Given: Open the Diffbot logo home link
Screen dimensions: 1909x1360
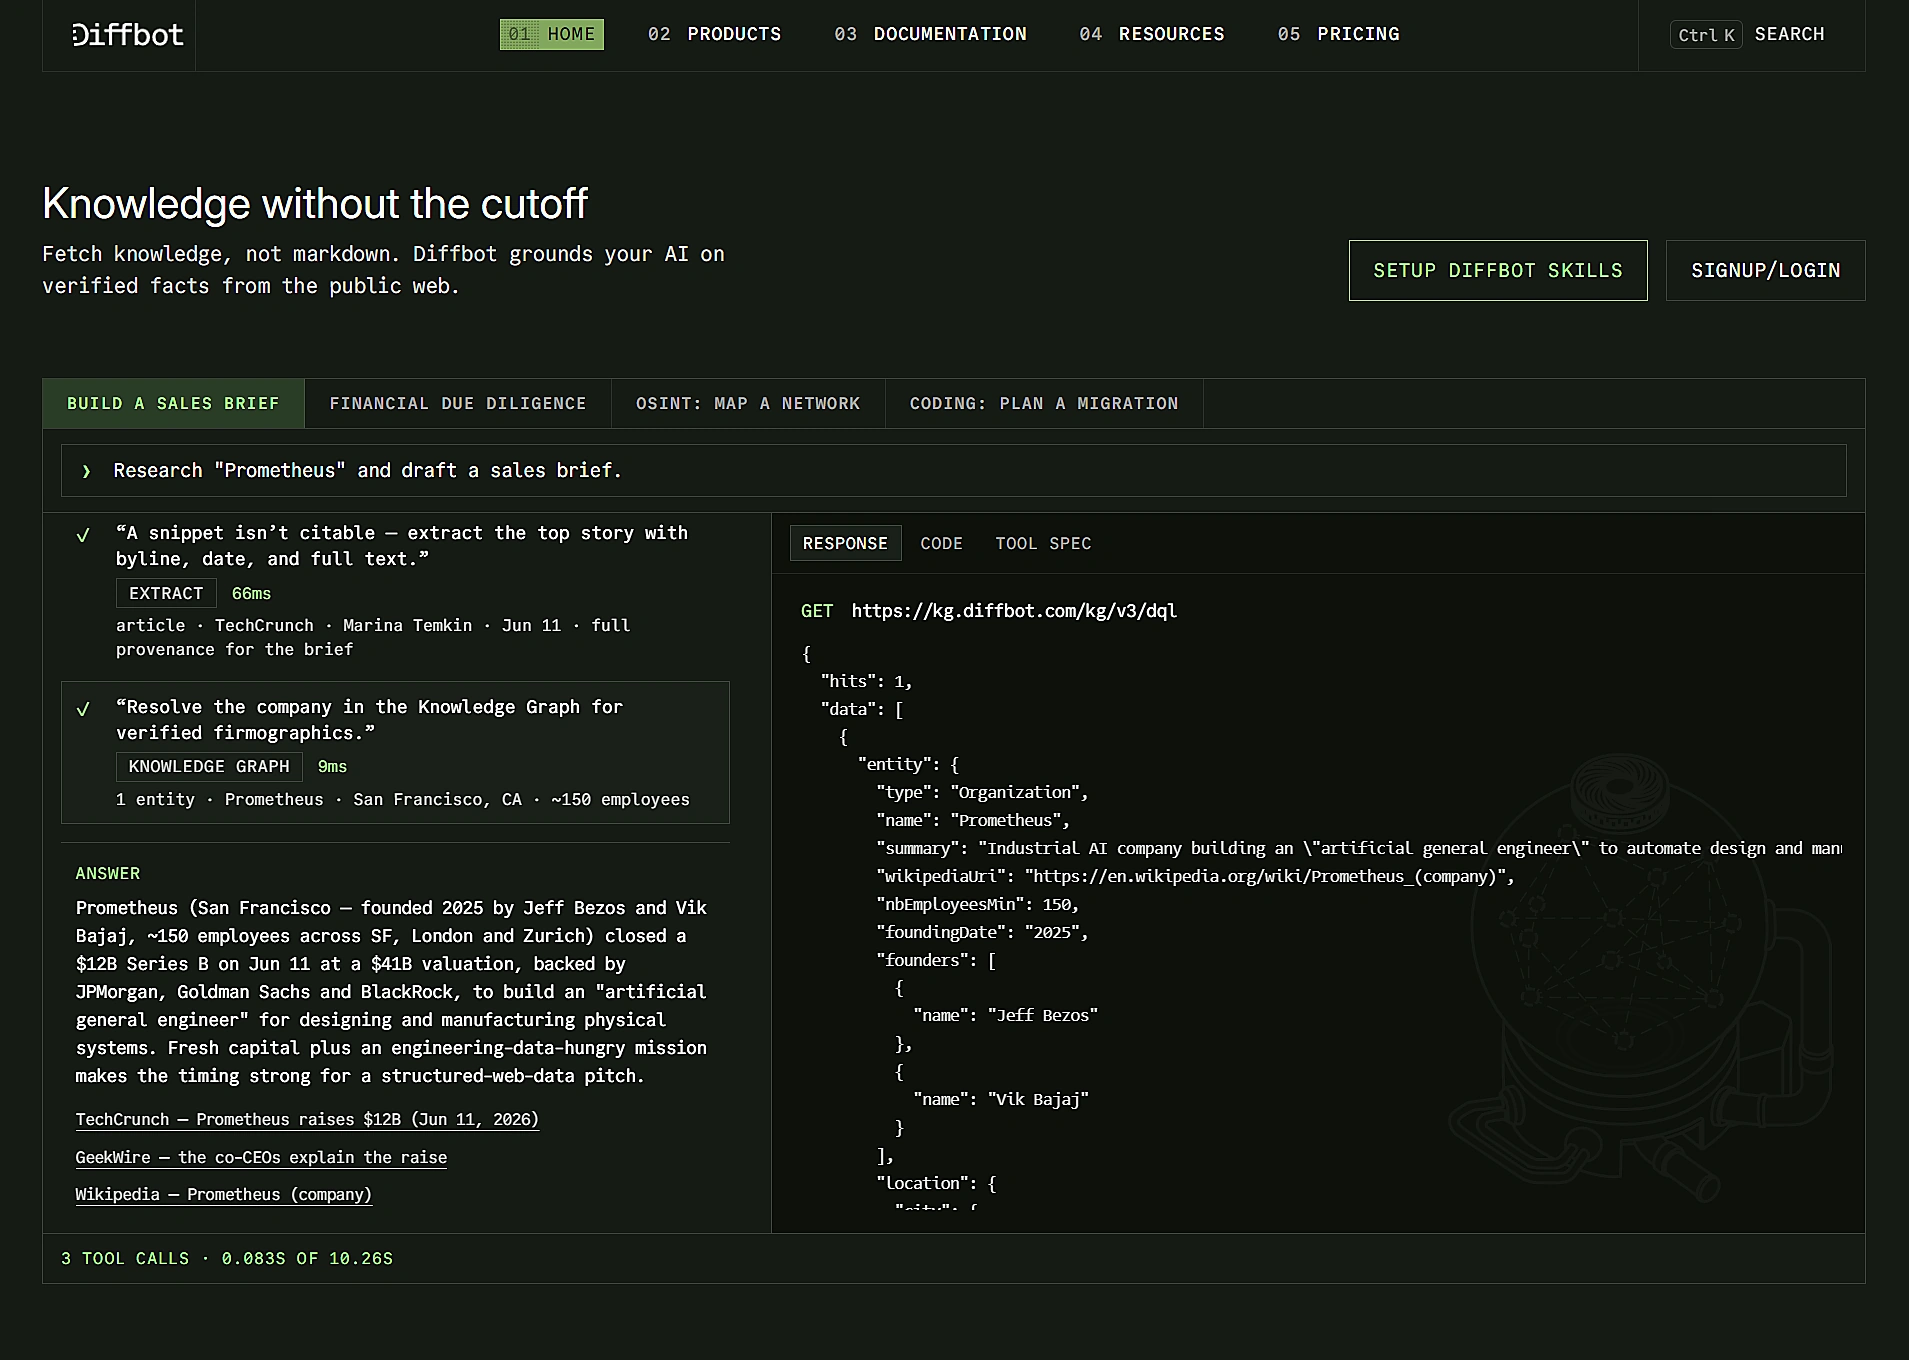Looking at the screenshot, I should coord(128,35).
